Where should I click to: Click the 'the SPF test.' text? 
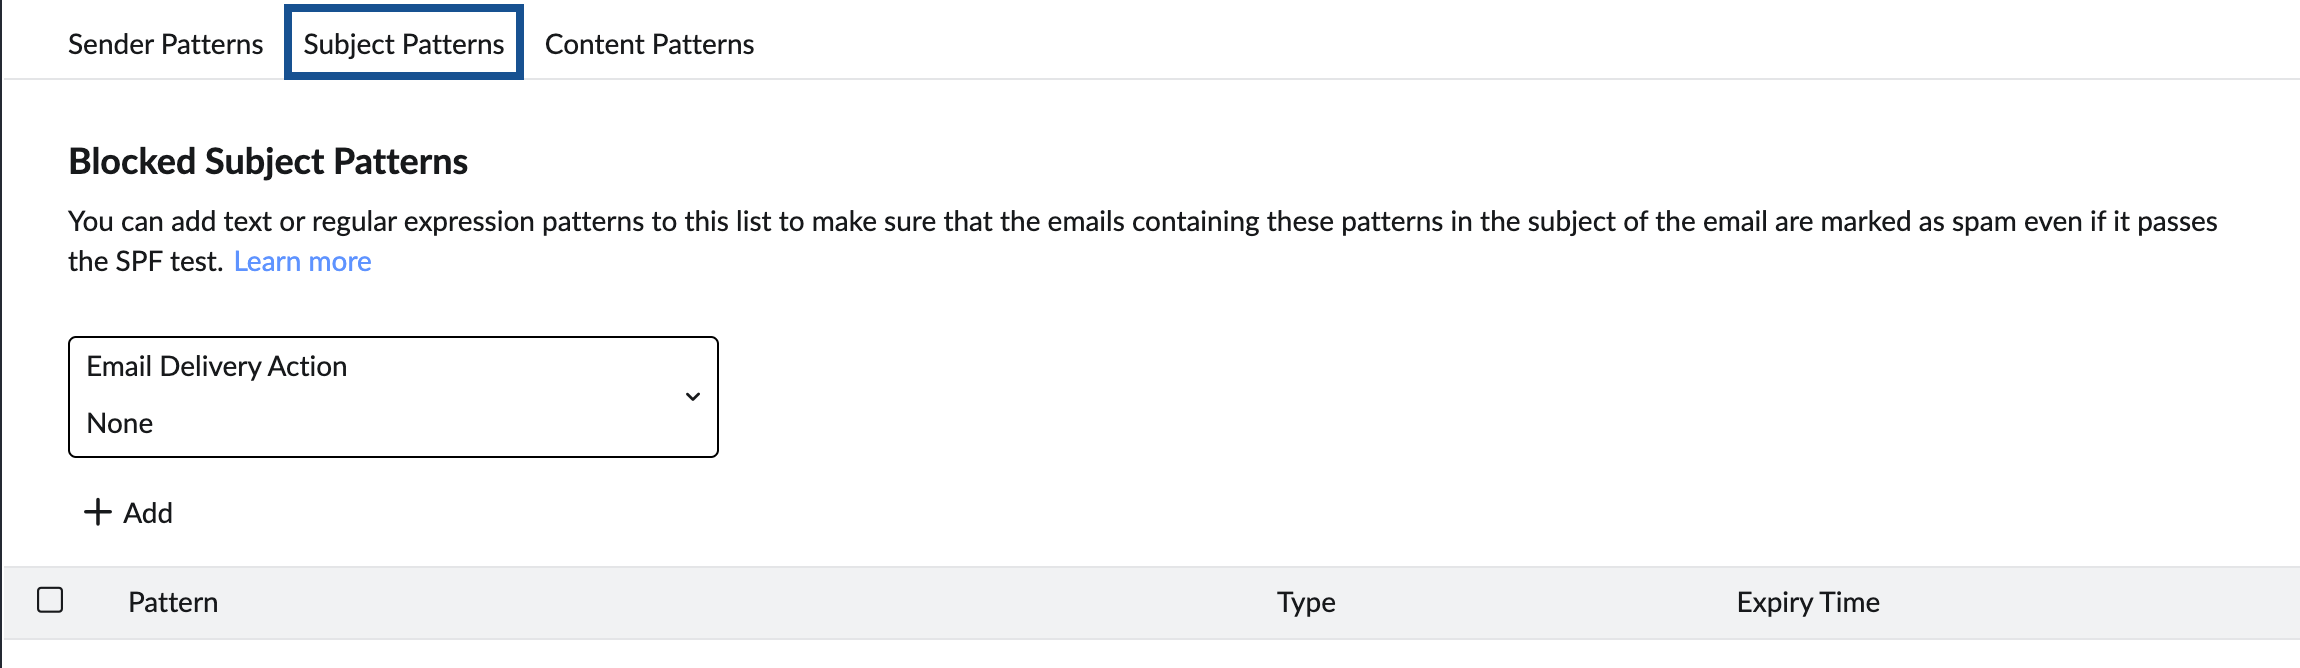point(145,261)
